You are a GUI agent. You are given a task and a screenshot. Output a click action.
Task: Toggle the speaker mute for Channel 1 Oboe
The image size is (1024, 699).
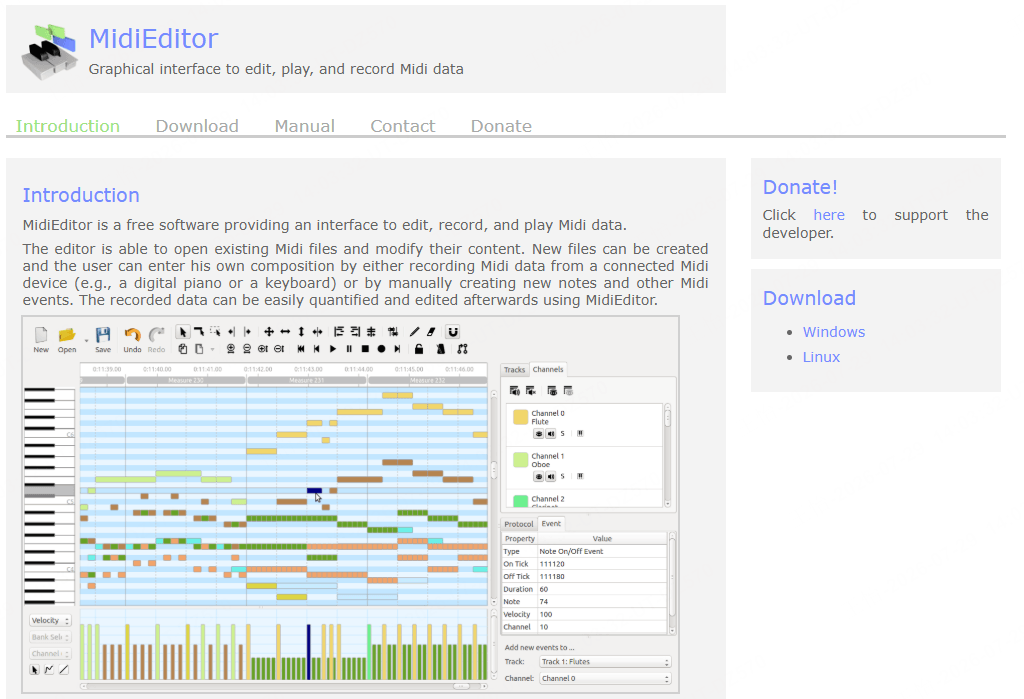551,476
